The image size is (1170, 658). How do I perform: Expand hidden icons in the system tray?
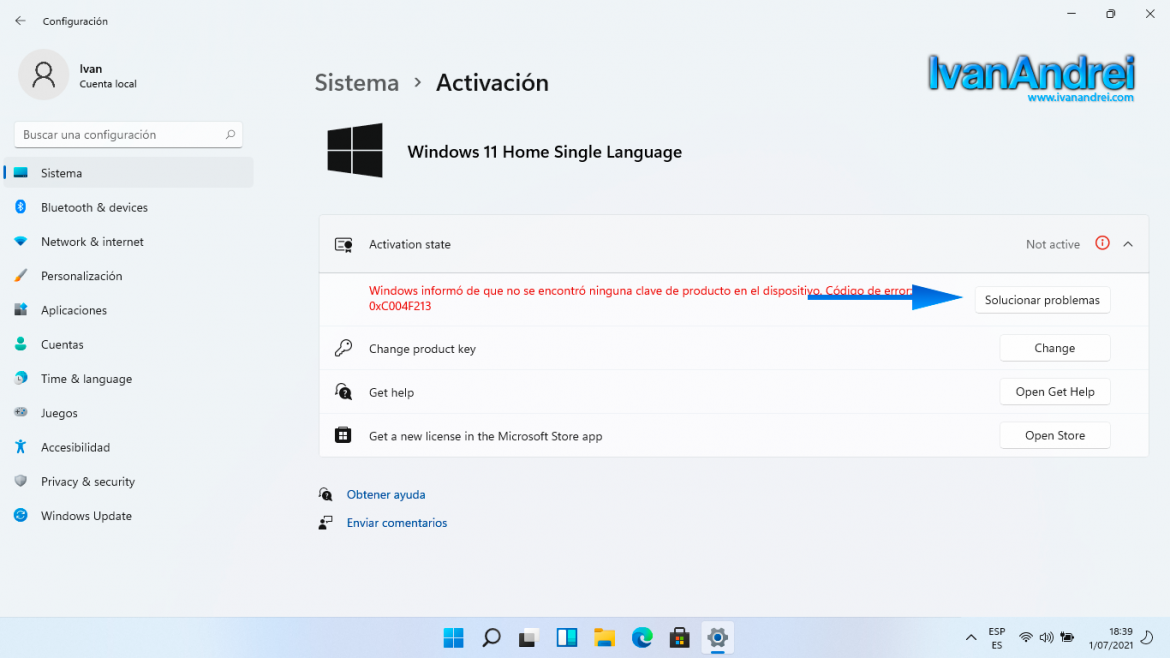pos(970,637)
